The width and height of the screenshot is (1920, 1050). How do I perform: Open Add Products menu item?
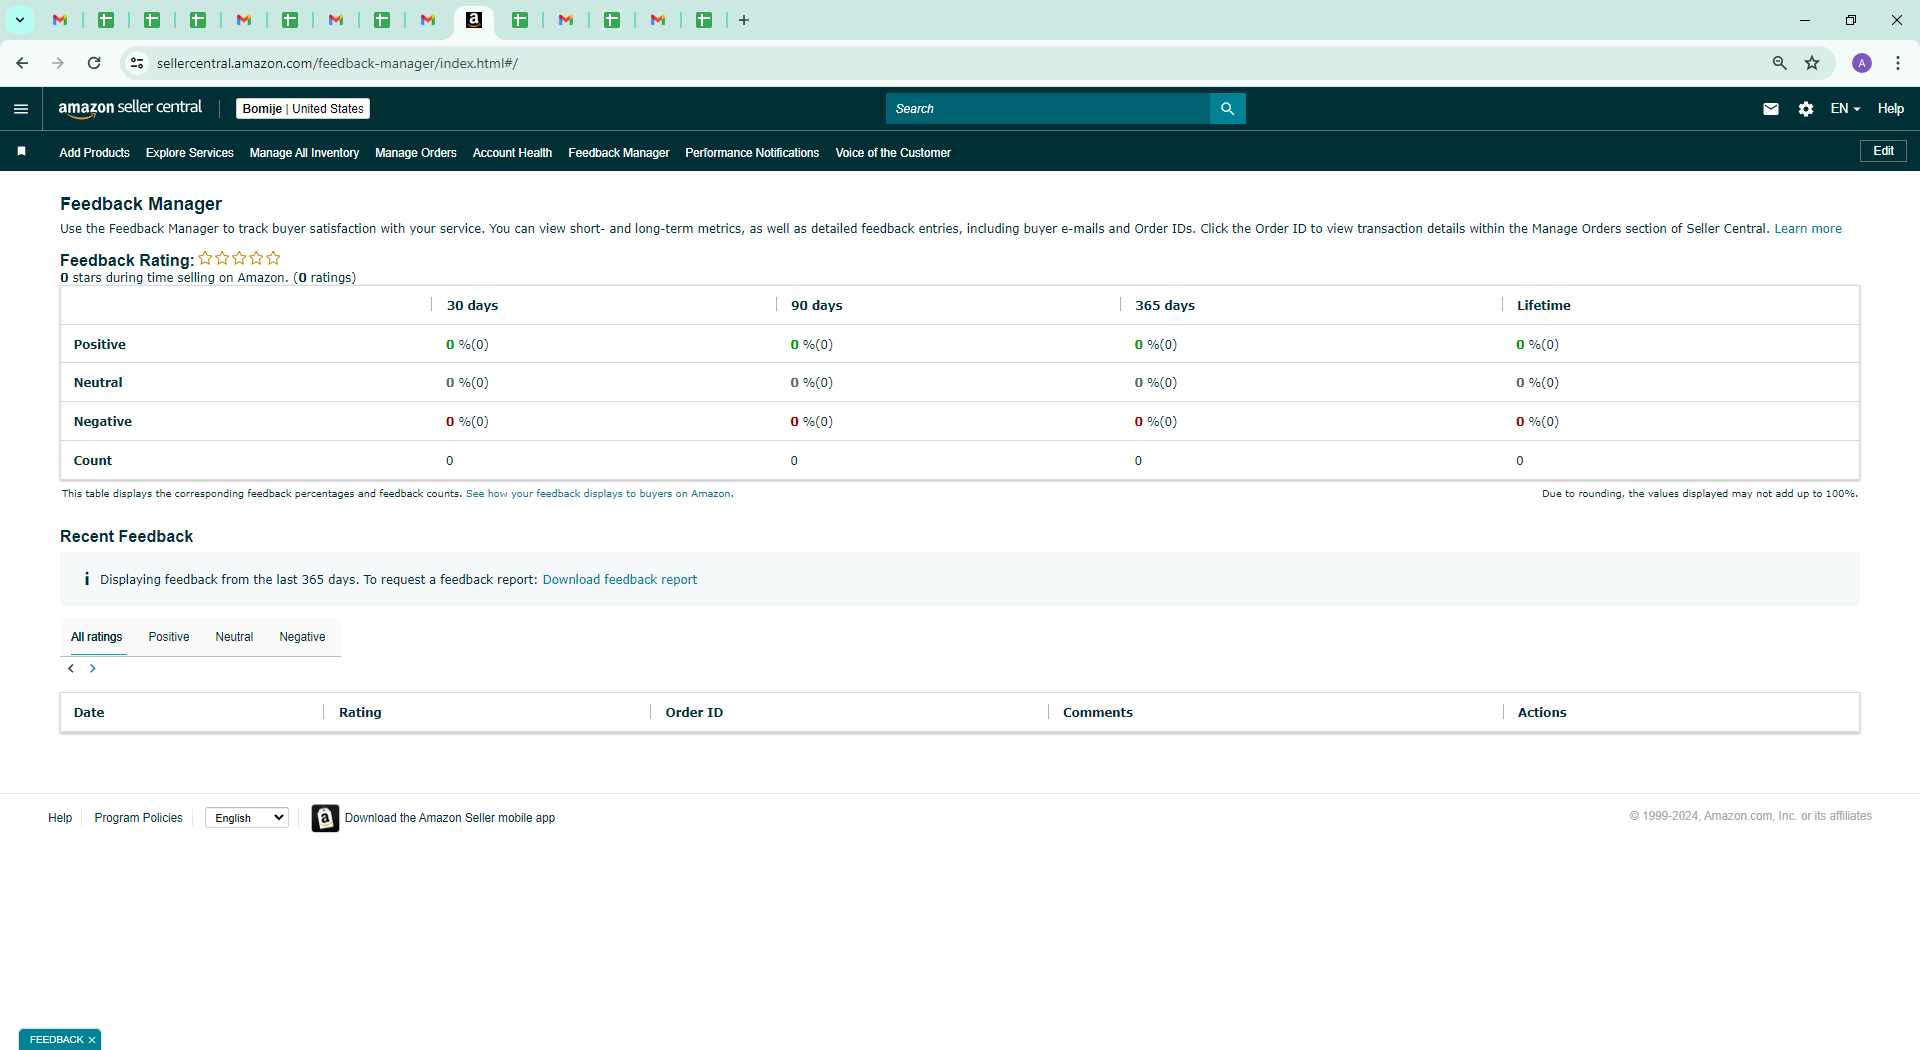pos(94,153)
